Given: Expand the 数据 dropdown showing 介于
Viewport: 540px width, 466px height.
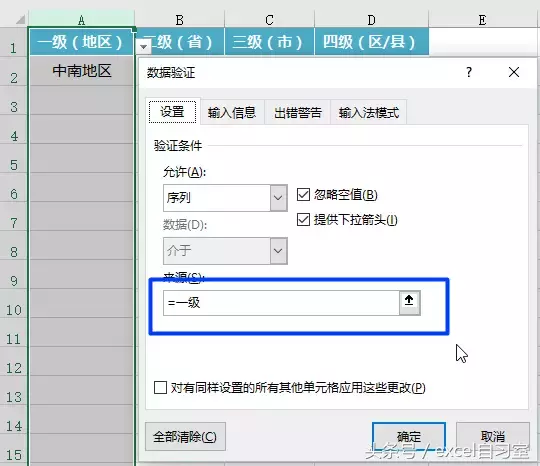Looking at the screenshot, I should [278, 251].
